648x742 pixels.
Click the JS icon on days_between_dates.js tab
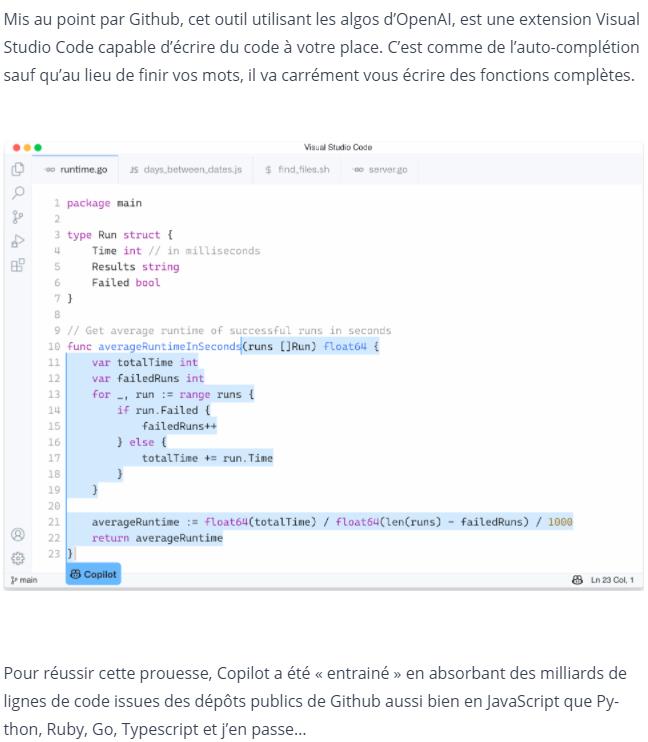pyautogui.click(x=134, y=169)
